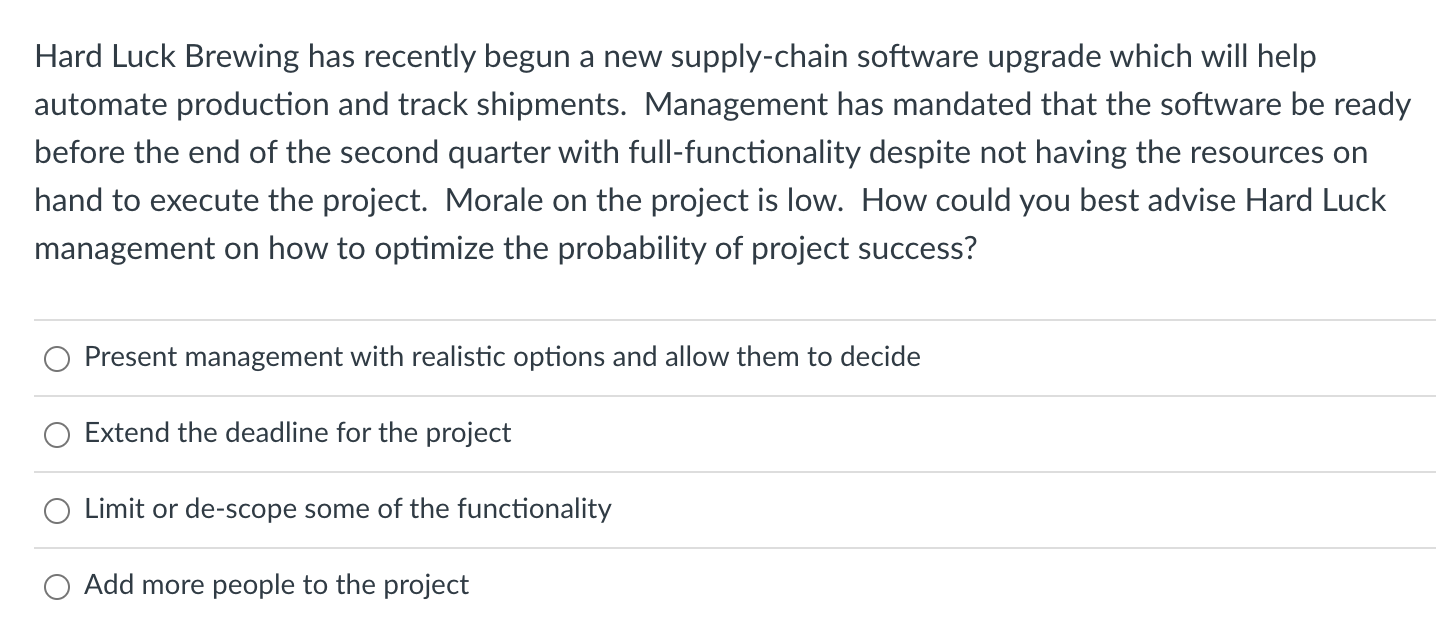Click the 'Extend the deadline for the project' label
This screenshot has width=1436, height=628.
coord(297,433)
